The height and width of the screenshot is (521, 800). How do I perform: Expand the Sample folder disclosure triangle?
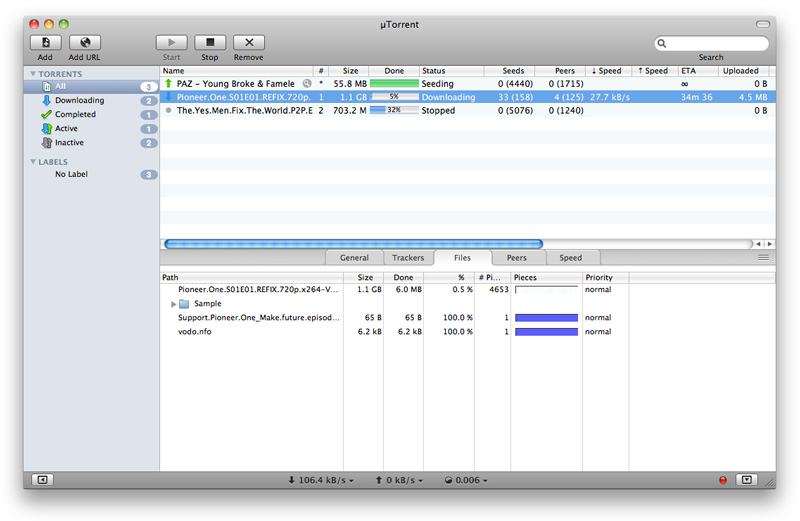pos(173,304)
